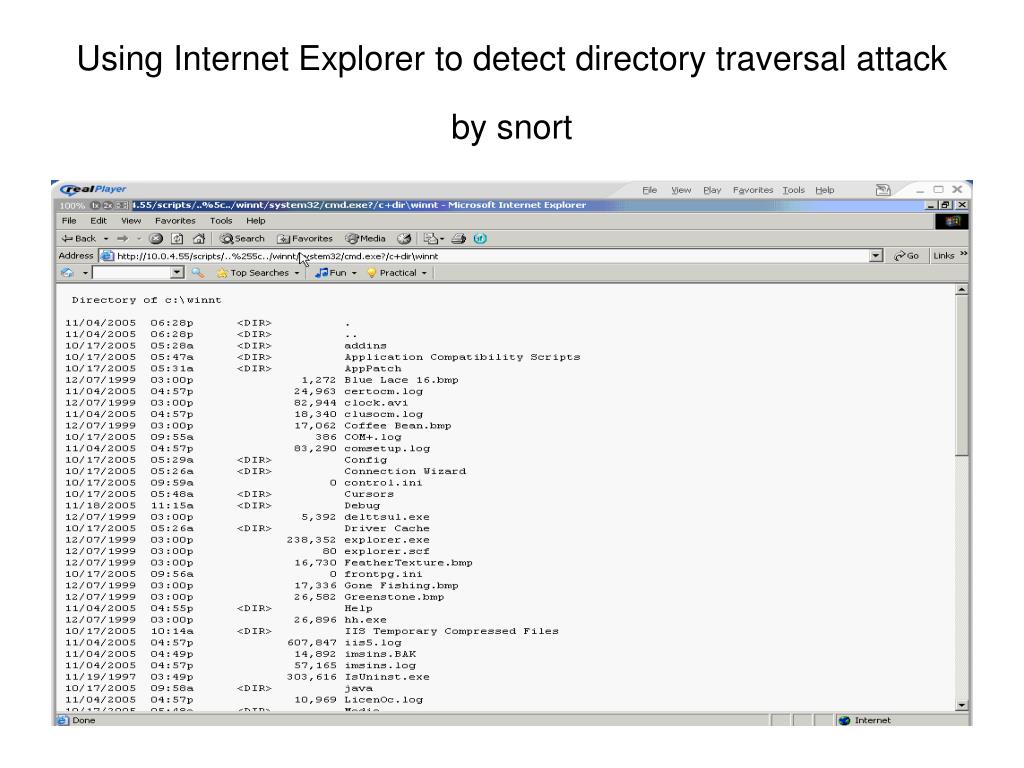Screen dimensions: 1024x768
Task: Click the Mail icon in toolbar
Action: 430,238
